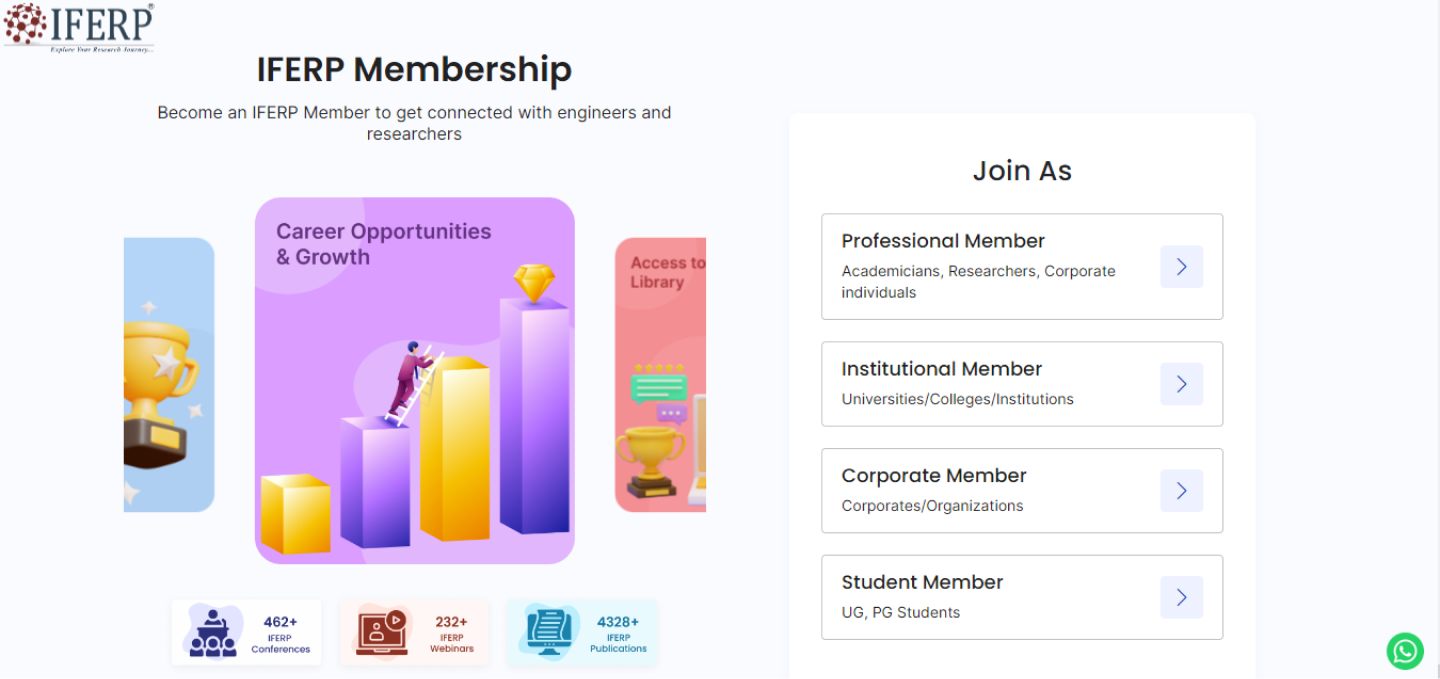Click the 462+ conferences count
This screenshot has width=1440, height=679.
(280, 622)
